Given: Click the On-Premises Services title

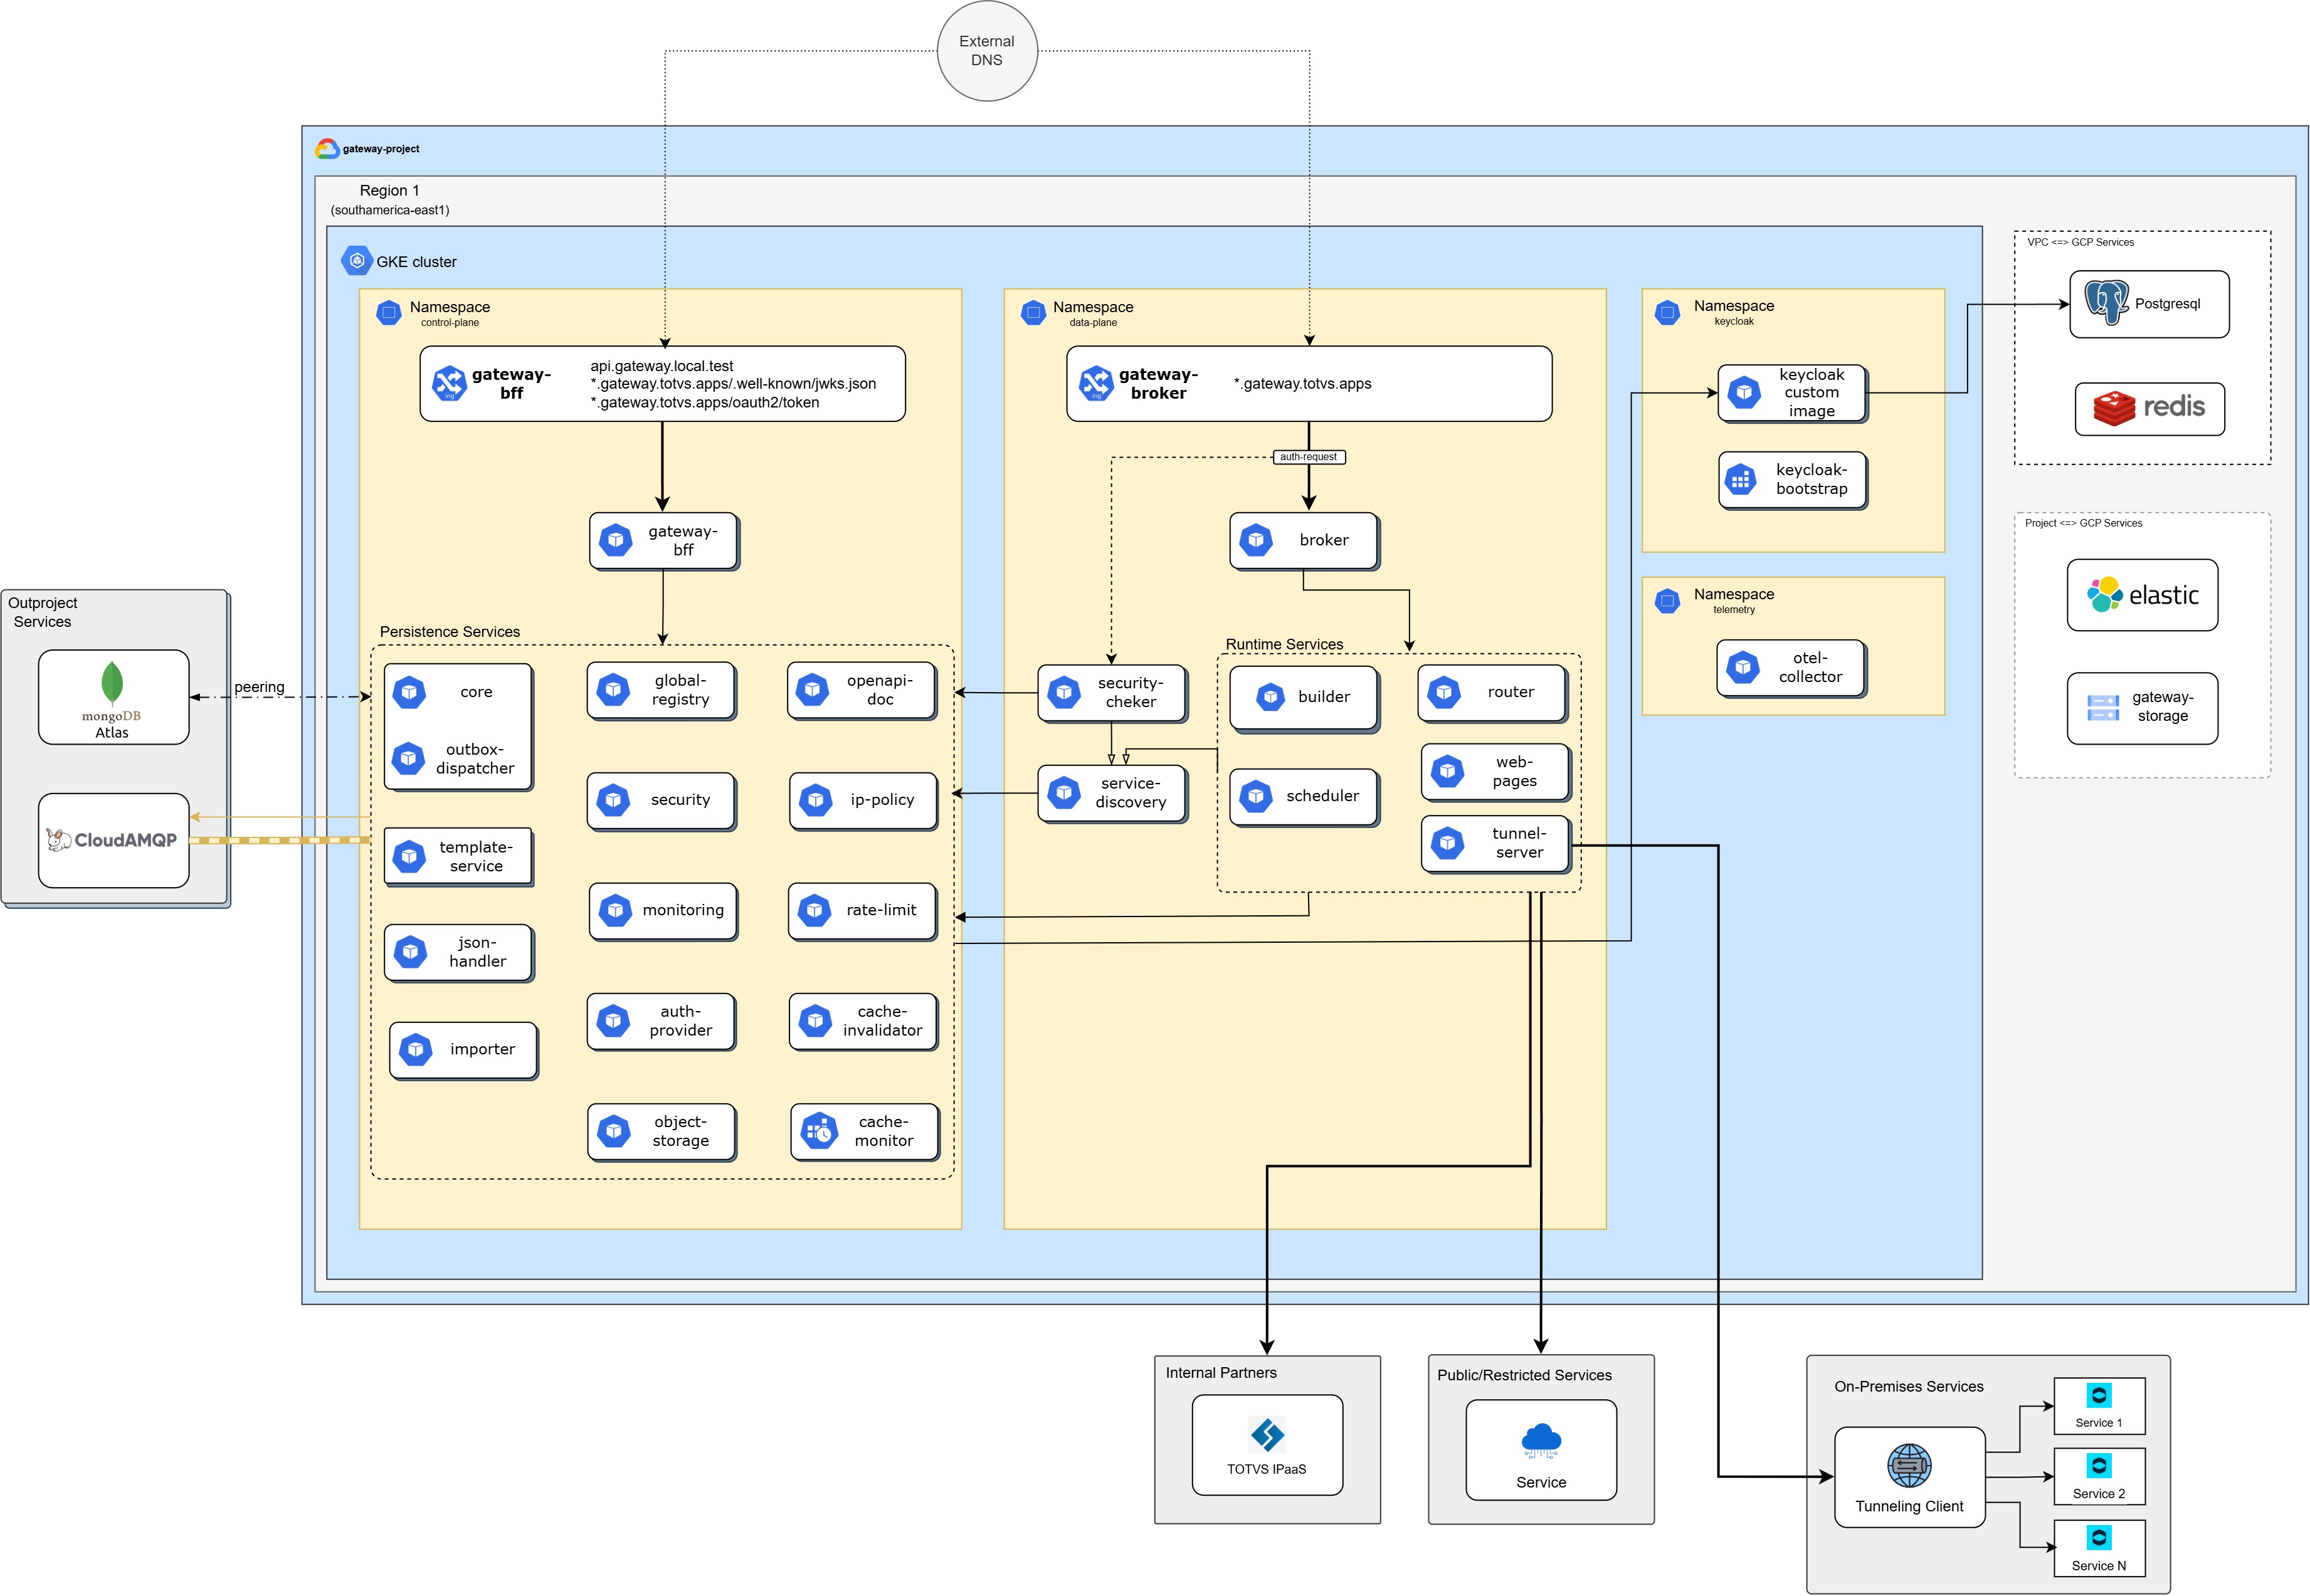Looking at the screenshot, I should tap(1908, 1386).
